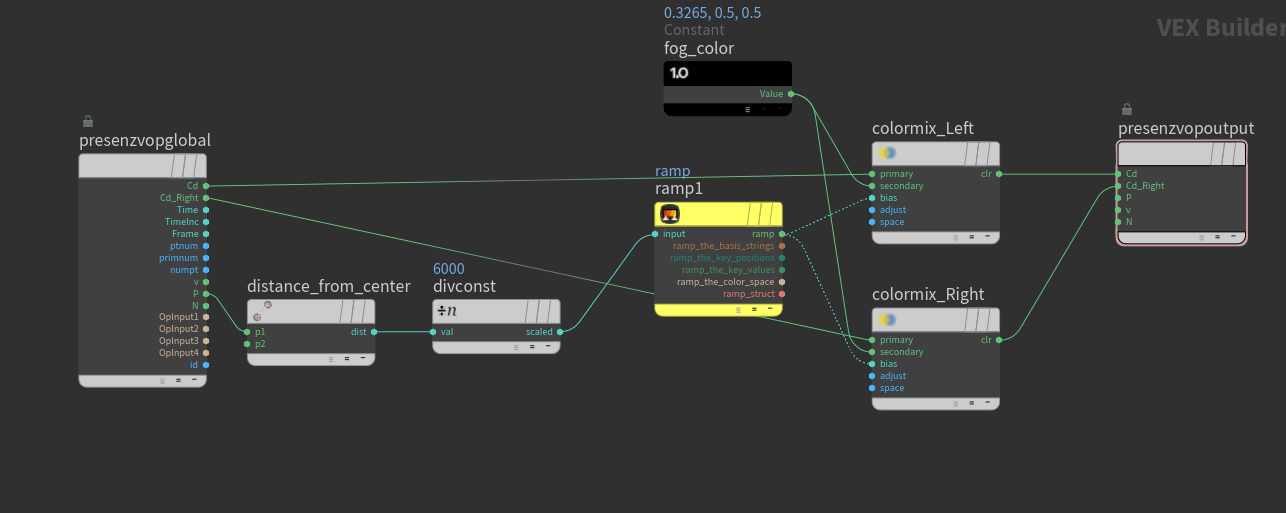Click the OpInput1 port on presenzvopglobal

(x=206, y=317)
